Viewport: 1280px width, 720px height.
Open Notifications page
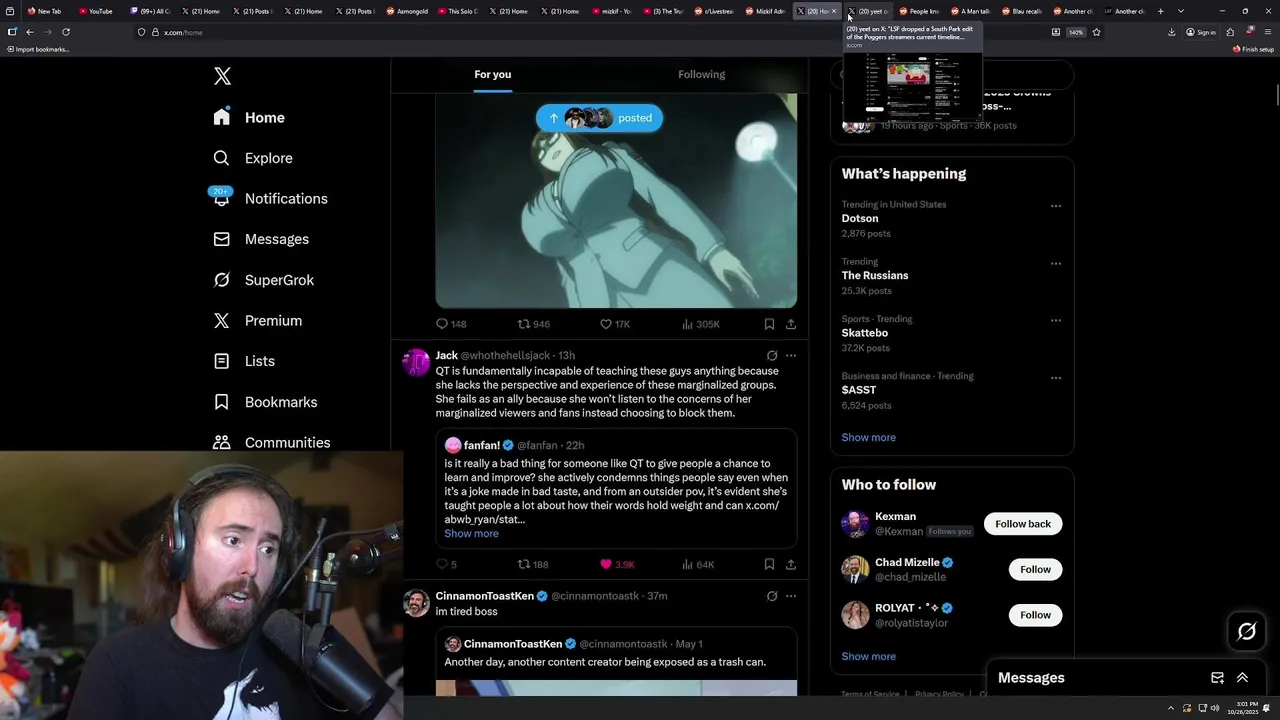pyautogui.click(x=270, y=198)
